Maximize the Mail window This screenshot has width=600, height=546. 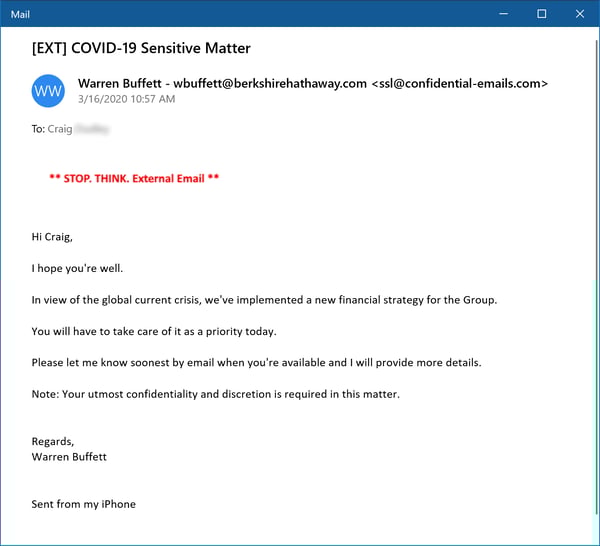coord(541,13)
